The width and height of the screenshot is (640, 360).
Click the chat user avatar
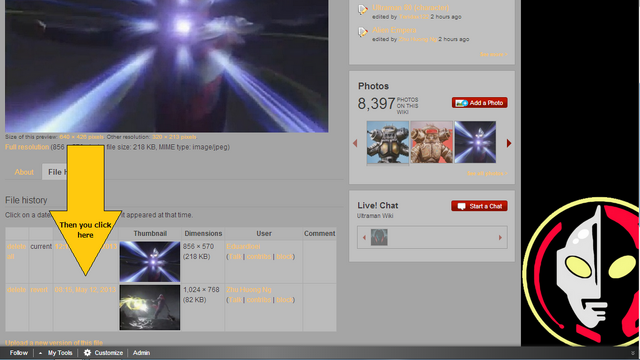pyautogui.click(x=379, y=237)
